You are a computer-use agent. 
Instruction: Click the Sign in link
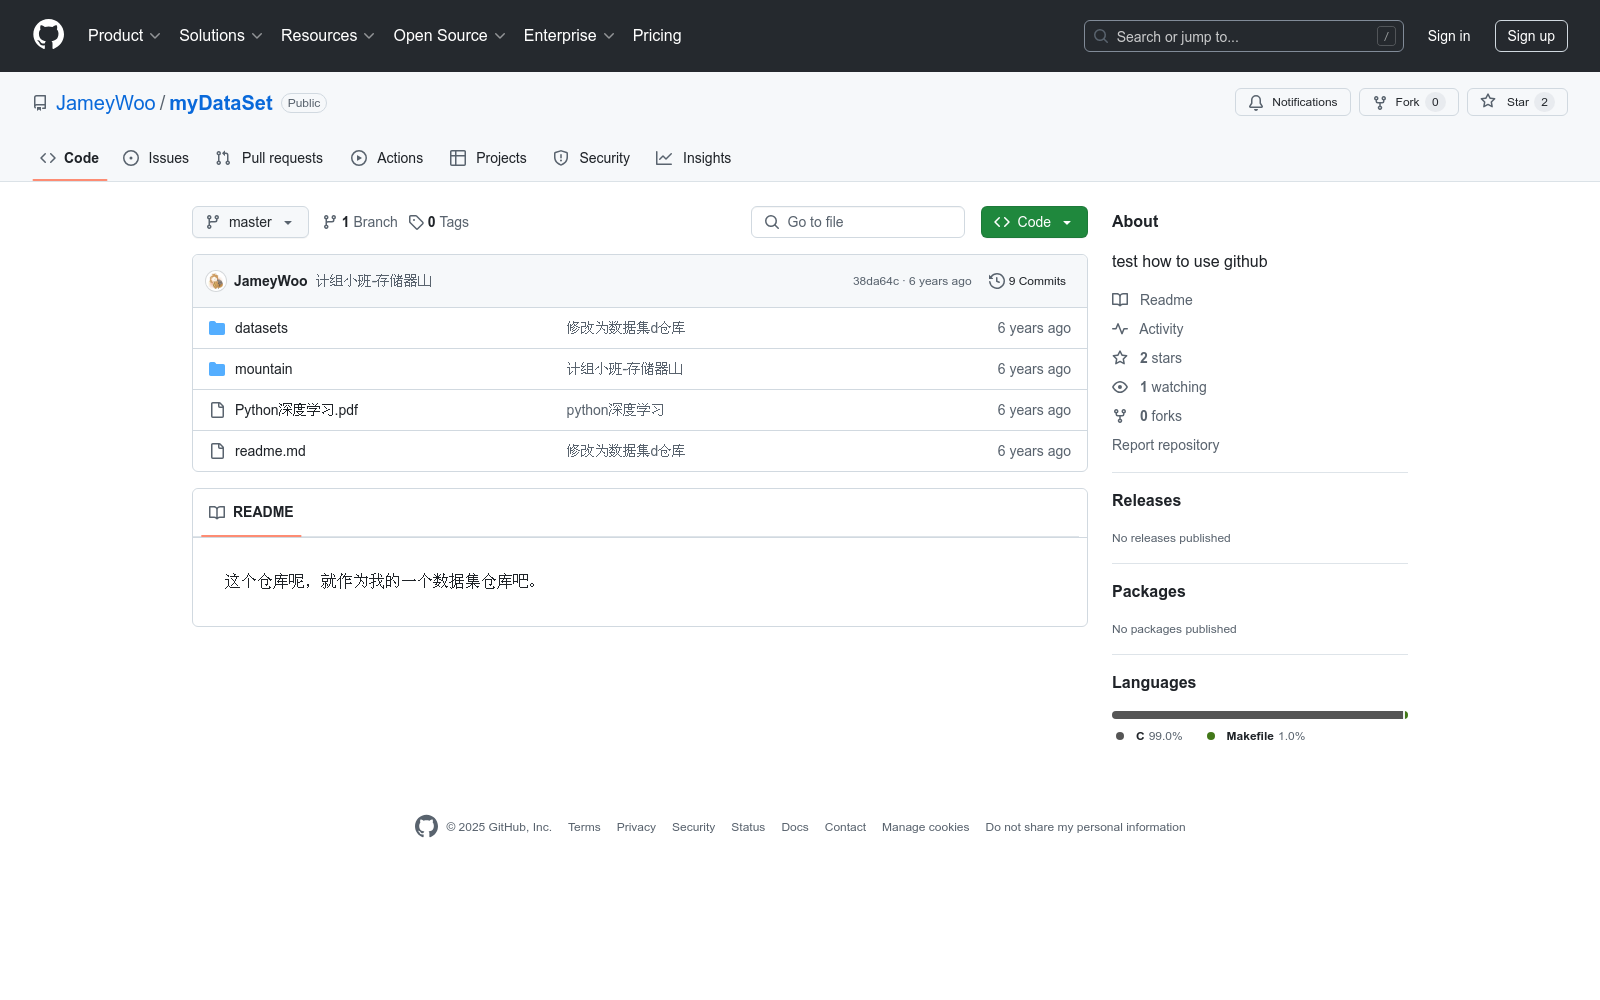(x=1449, y=36)
